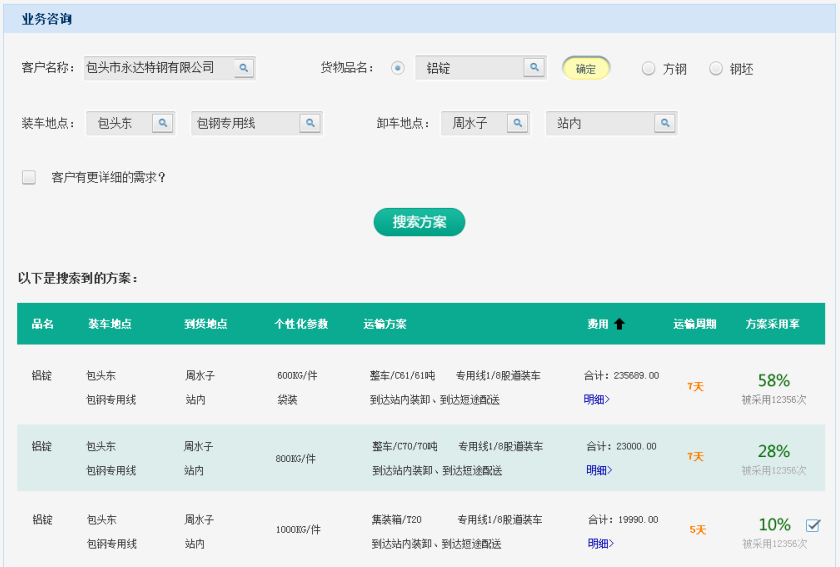Screen dimensions: 840x567
Task: Select the 铝锭 radio button
Action: pyautogui.click(x=398, y=68)
